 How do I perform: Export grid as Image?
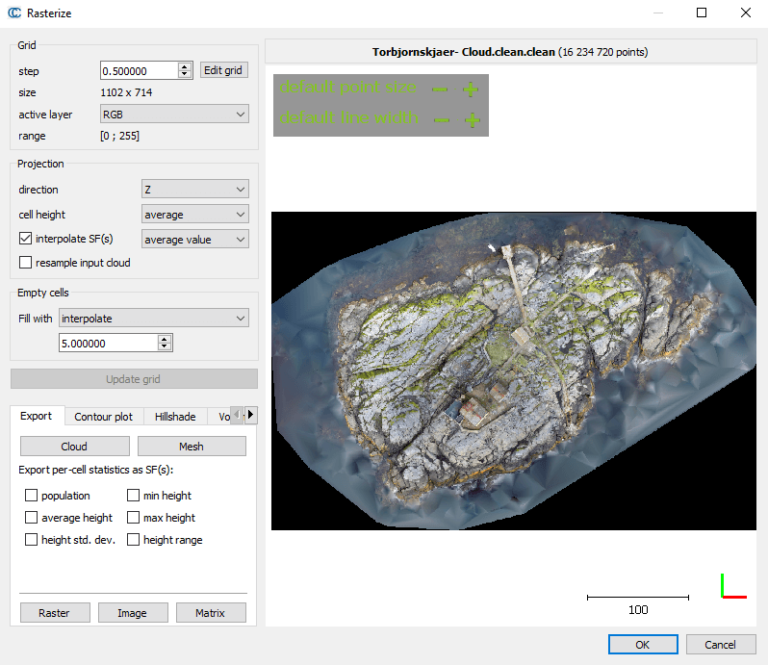point(133,613)
